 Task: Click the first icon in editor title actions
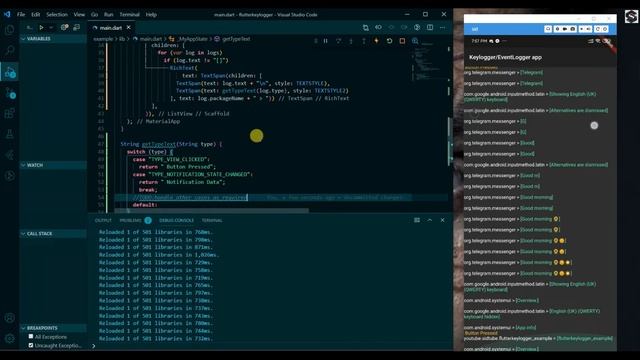pos(366,27)
